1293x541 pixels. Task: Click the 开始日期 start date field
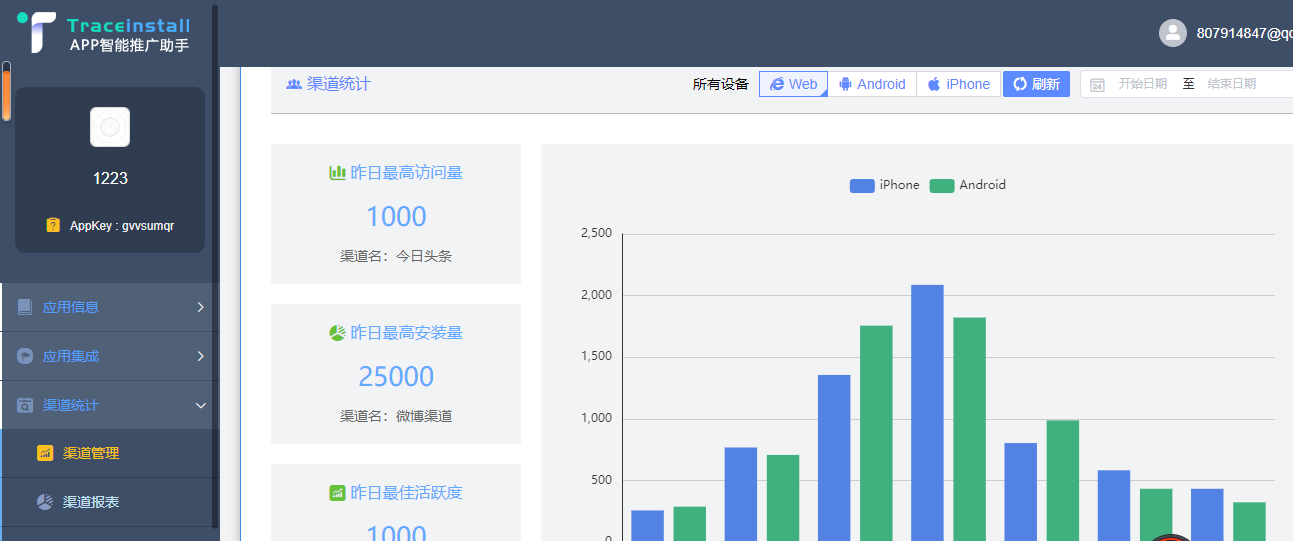pos(1142,84)
